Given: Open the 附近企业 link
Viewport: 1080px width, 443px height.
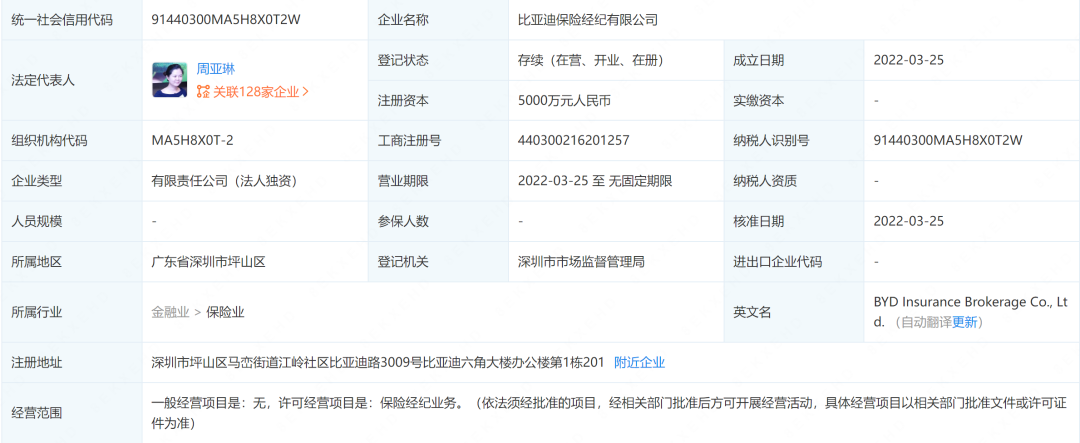Looking at the screenshot, I should point(639,362).
